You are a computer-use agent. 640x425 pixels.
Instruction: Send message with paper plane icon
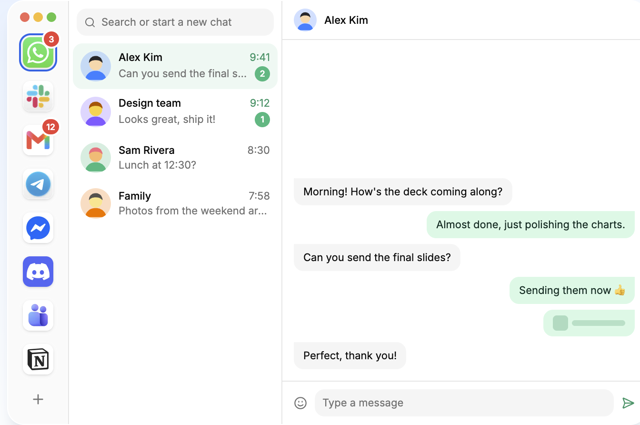[x=628, y=403]
